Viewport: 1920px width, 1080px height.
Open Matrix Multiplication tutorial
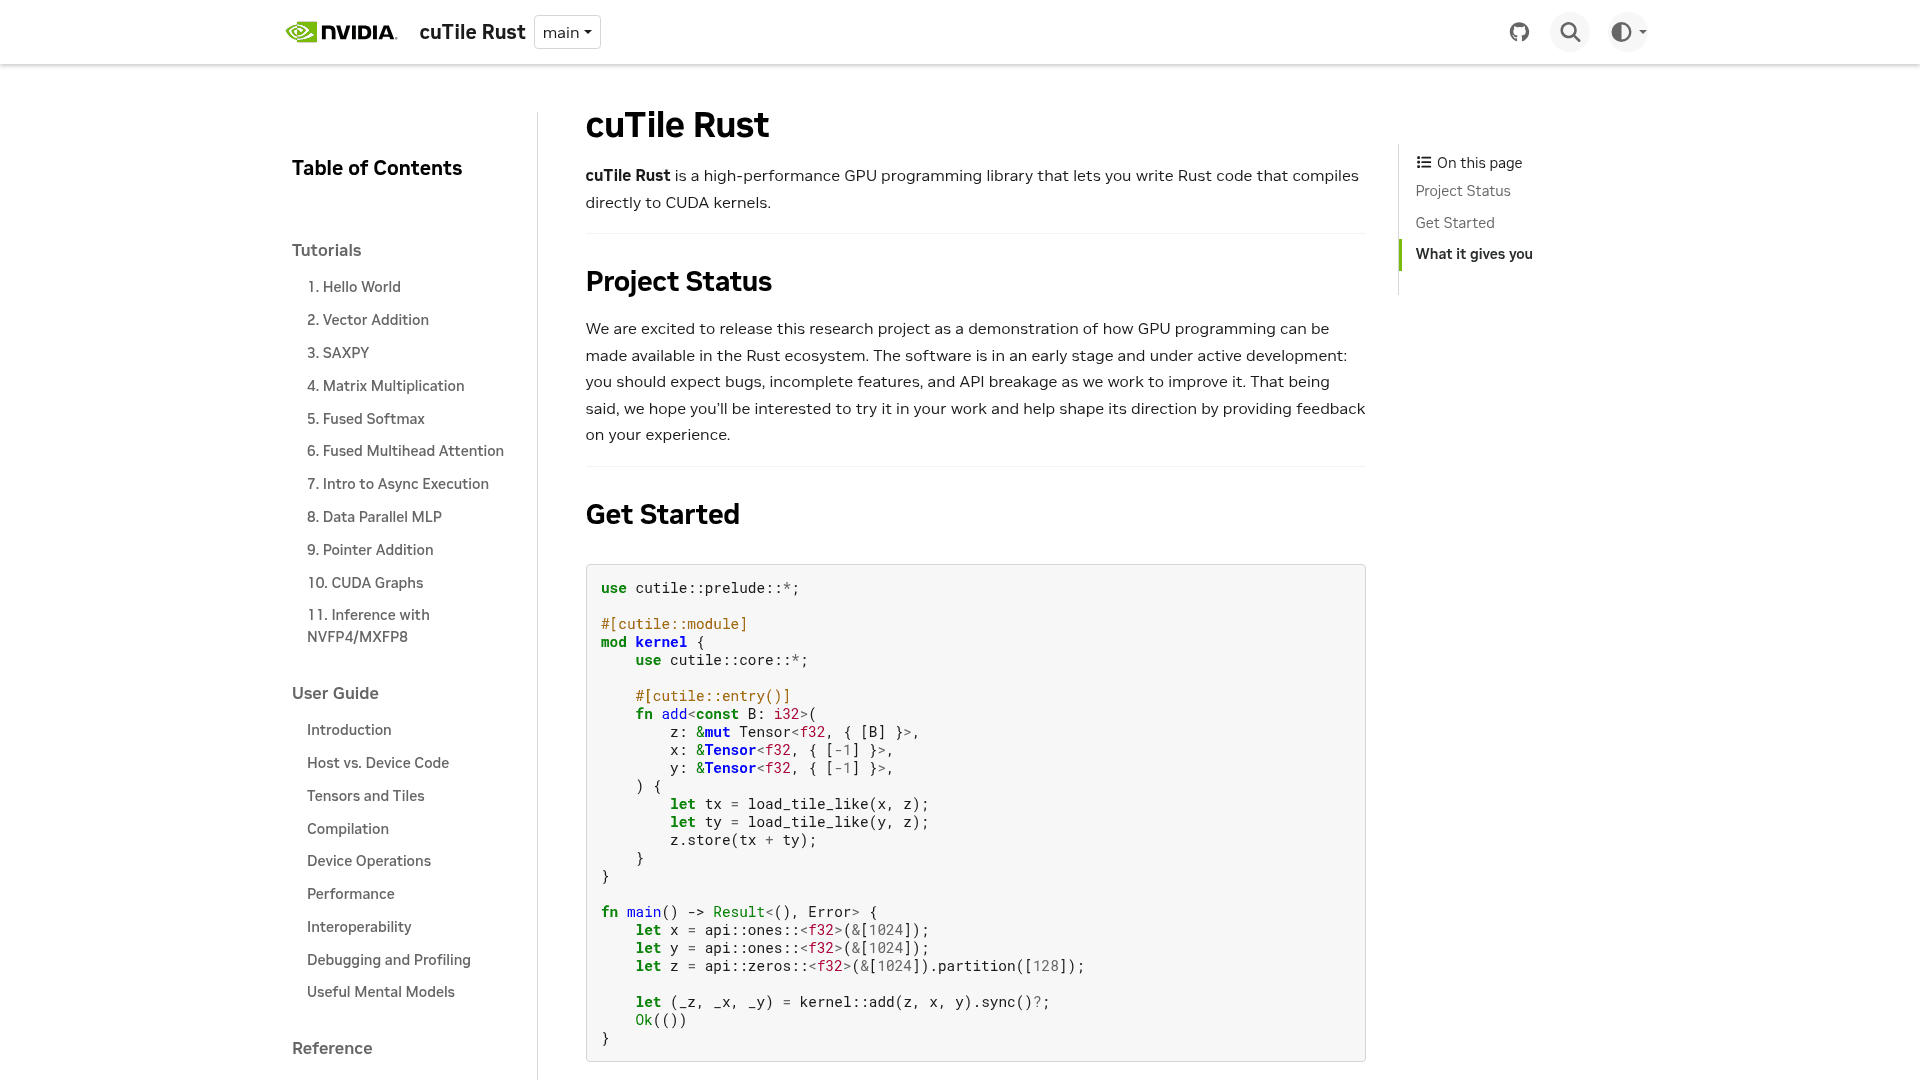click(386, 386)
